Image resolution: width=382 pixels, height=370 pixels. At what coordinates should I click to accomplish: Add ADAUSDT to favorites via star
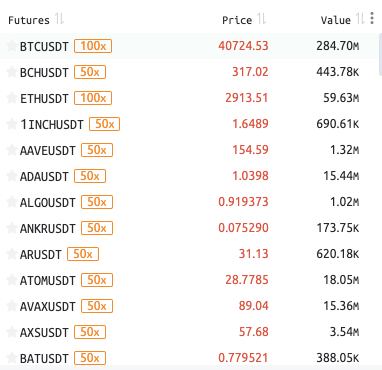point(12,176)
